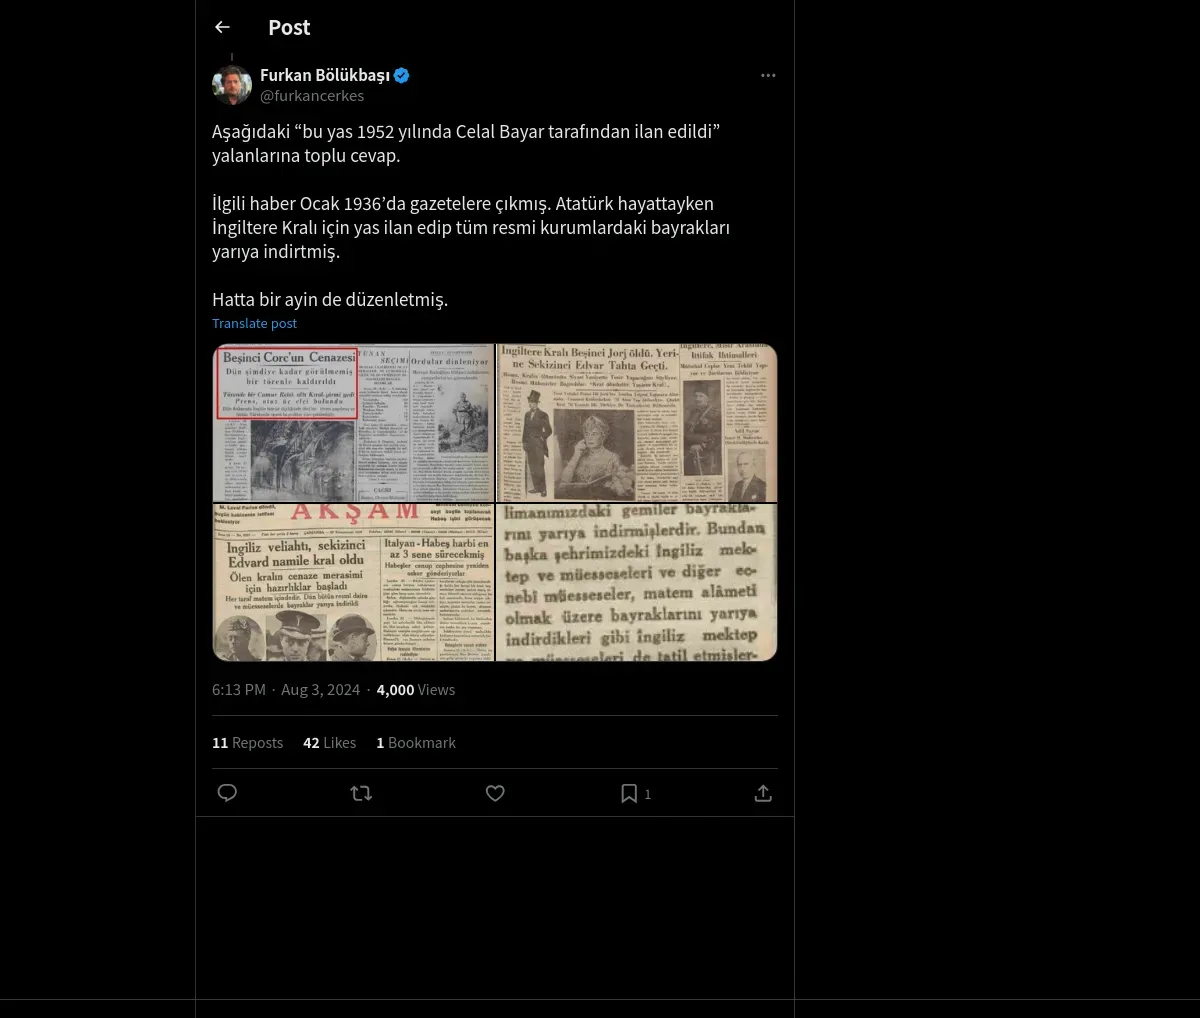Open the İngiltere Kralı Beşinci Jorj clipping
Image resolution: width=1200 pixels, height=1018 pixels.
[637, 423]
